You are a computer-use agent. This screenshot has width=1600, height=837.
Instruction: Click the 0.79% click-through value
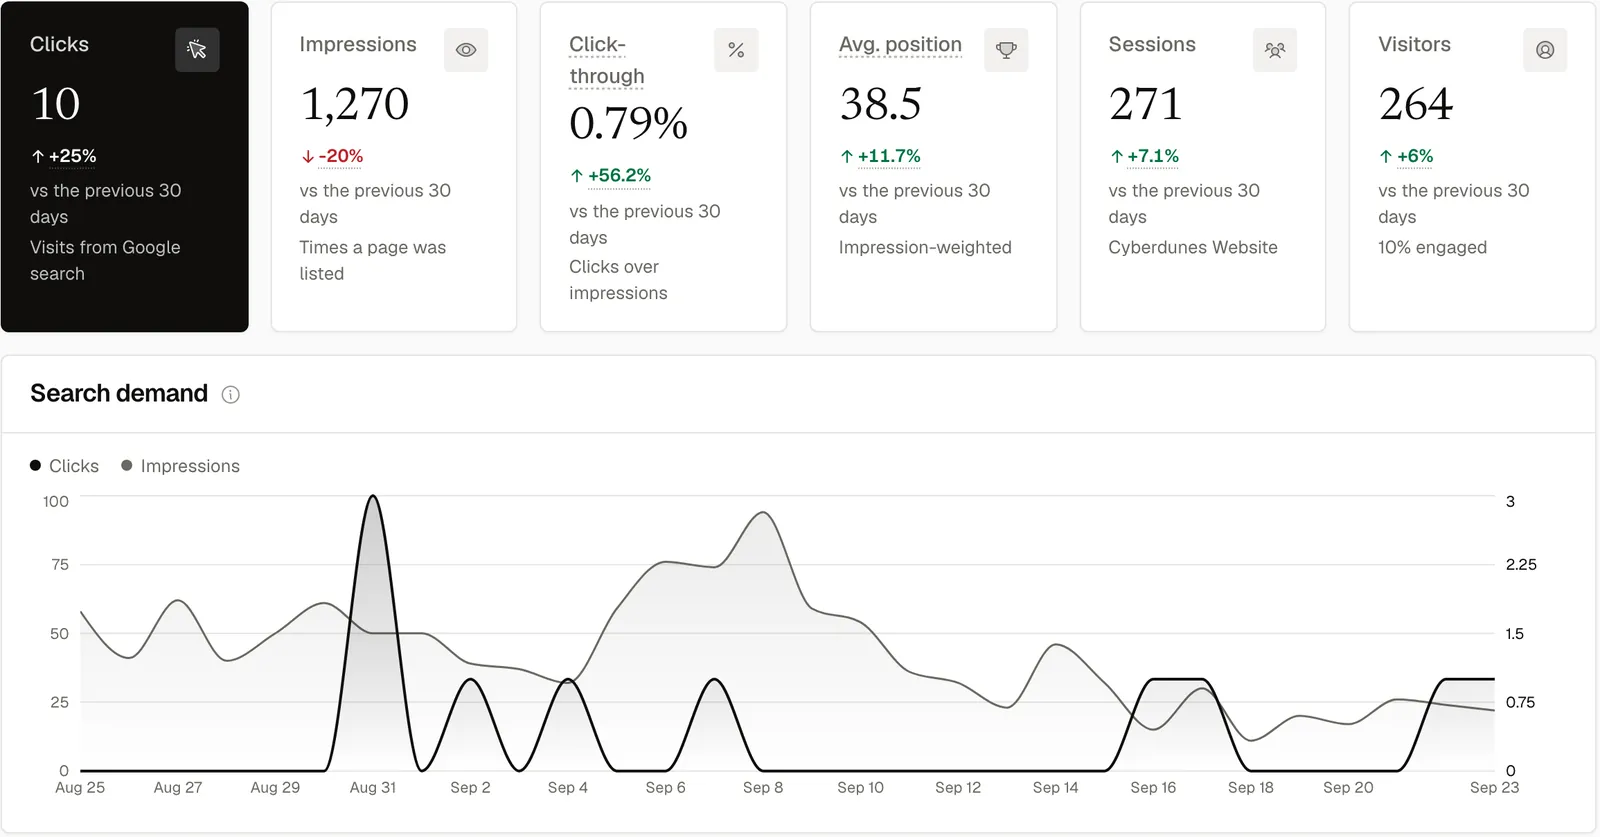click(x=628, y=124)
